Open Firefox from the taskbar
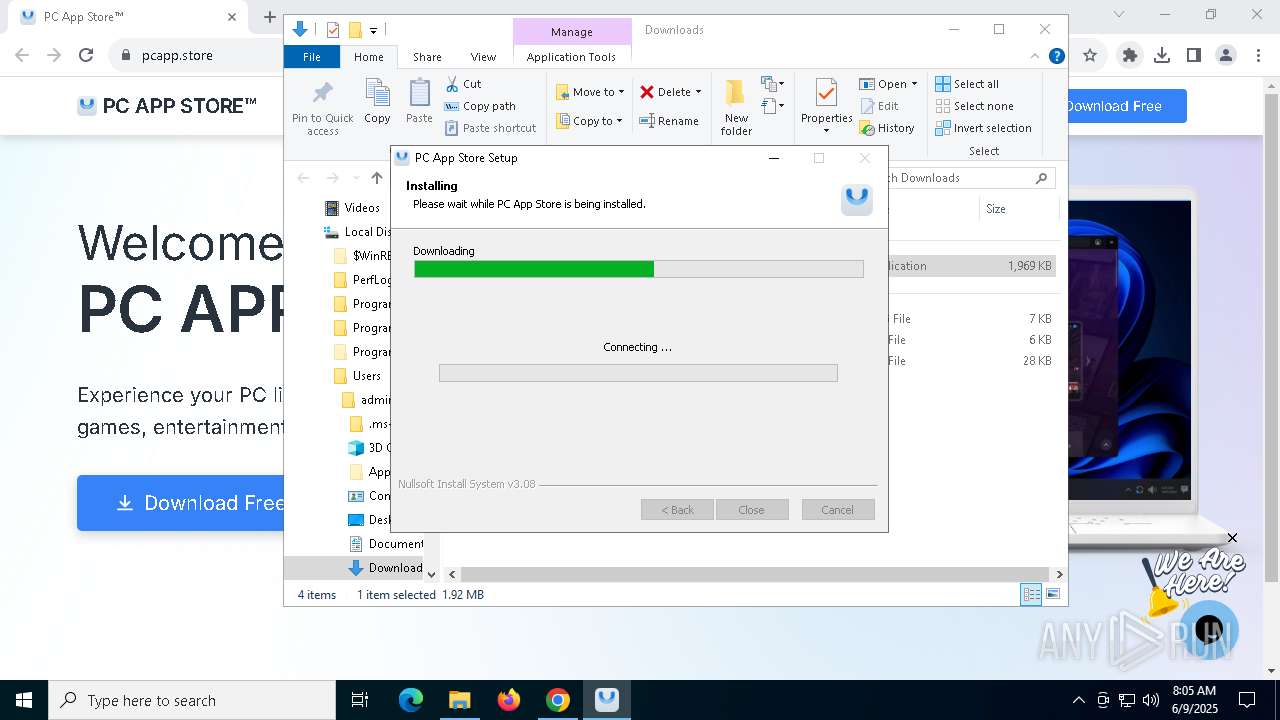 click(509, 700)
